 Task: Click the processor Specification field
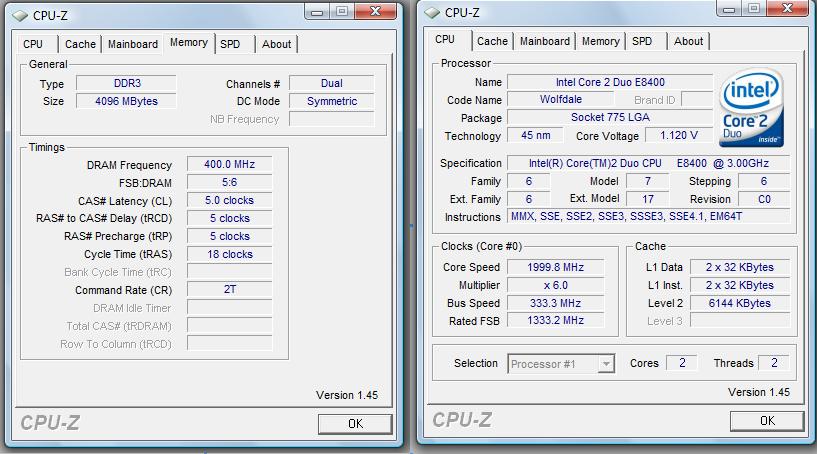(x=649, y=163)
